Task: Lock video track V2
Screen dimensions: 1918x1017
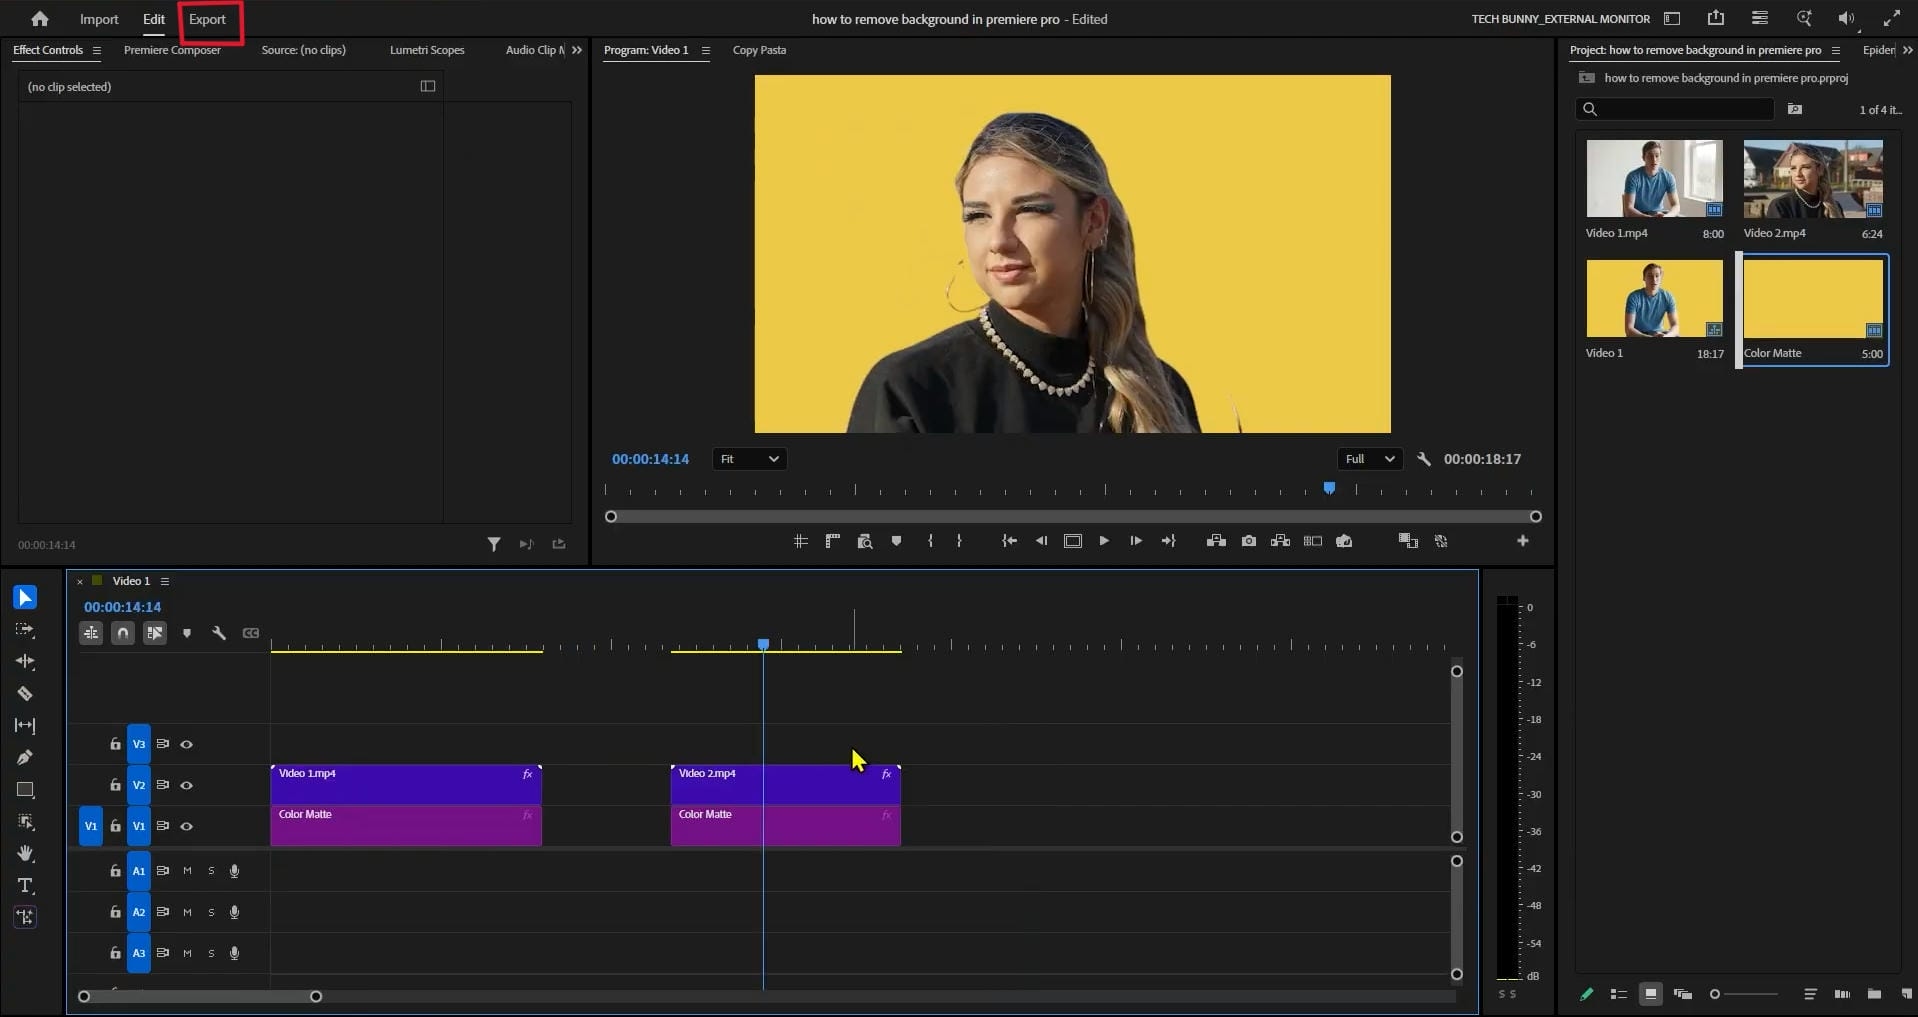Action: point(115,785)
